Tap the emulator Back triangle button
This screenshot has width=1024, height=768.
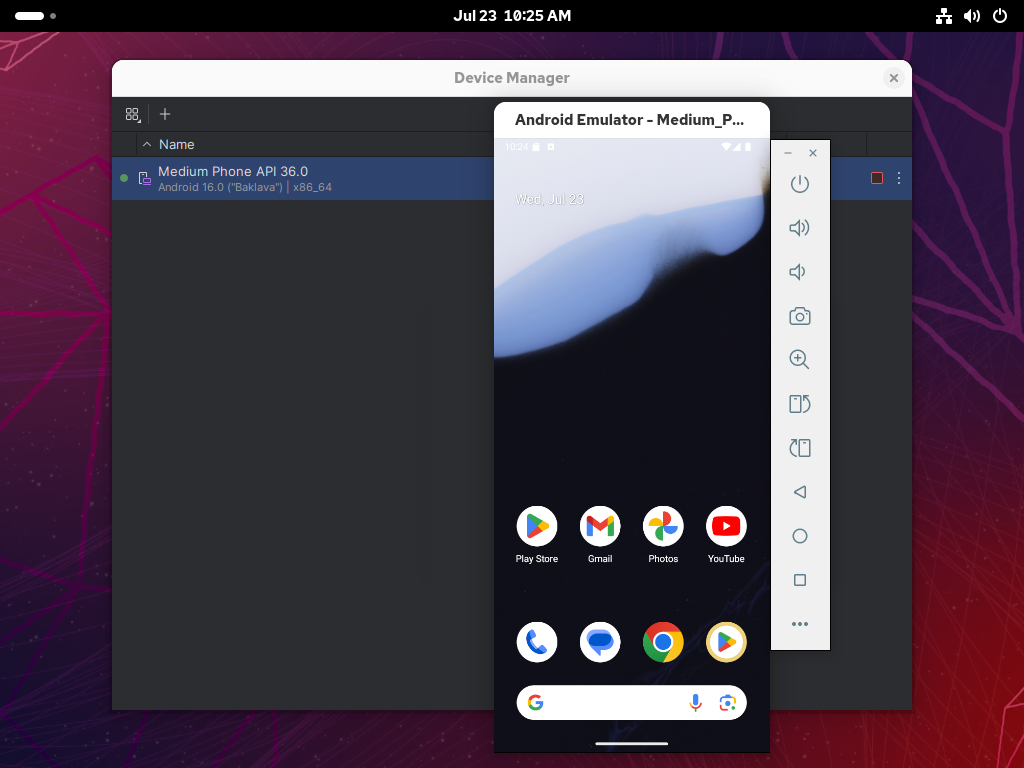coord(799,492)
